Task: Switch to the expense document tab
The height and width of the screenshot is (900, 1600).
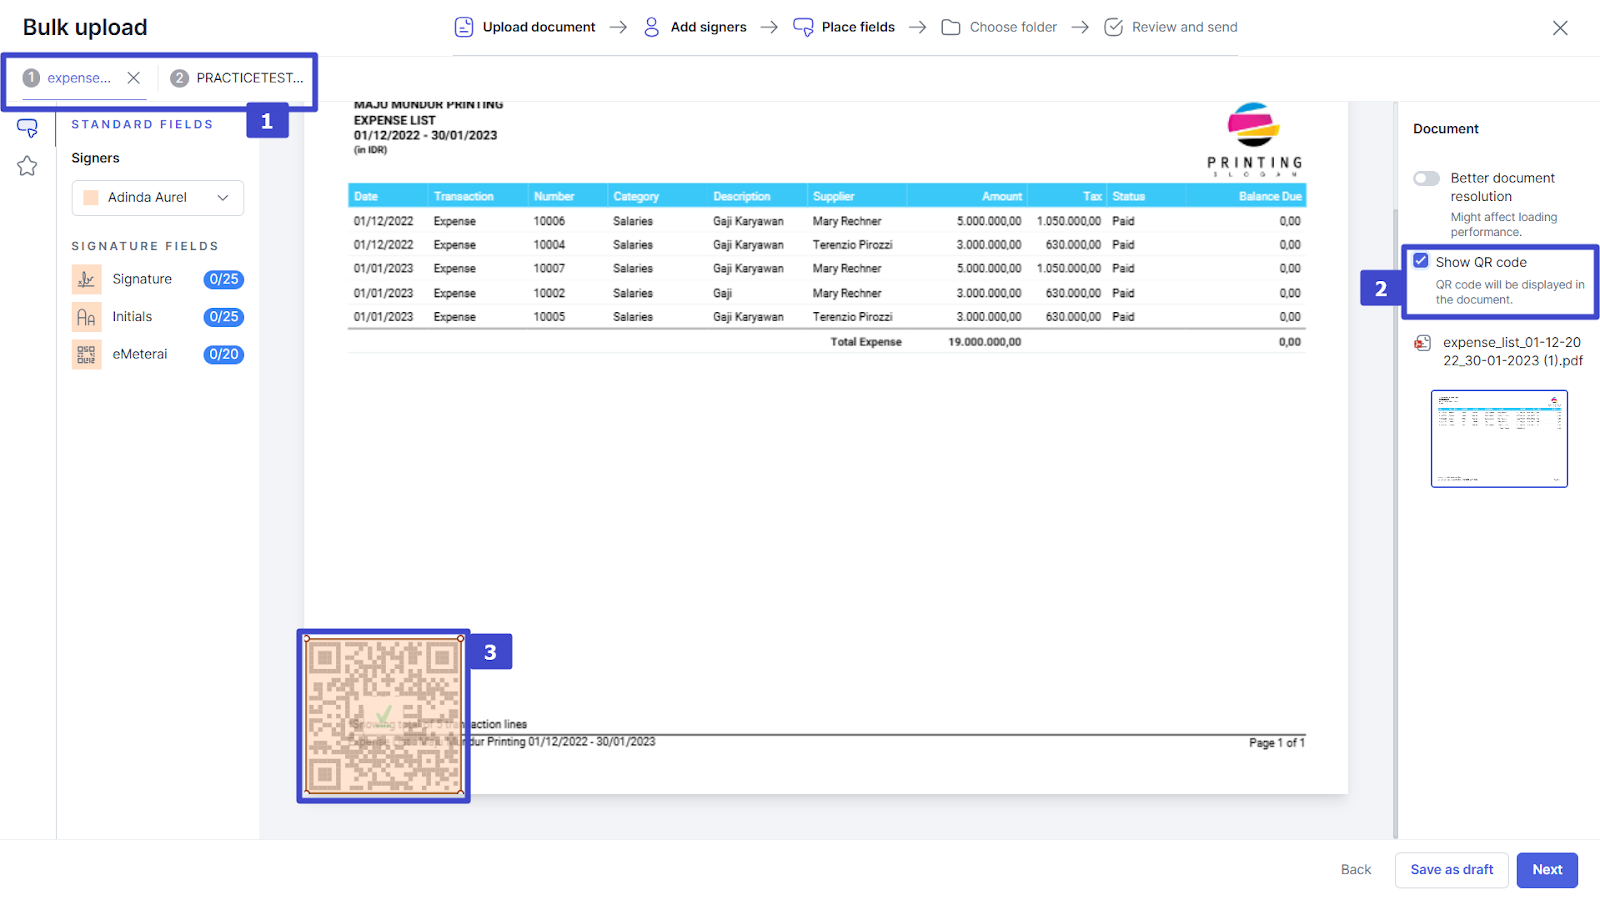Action: point(78,78)
